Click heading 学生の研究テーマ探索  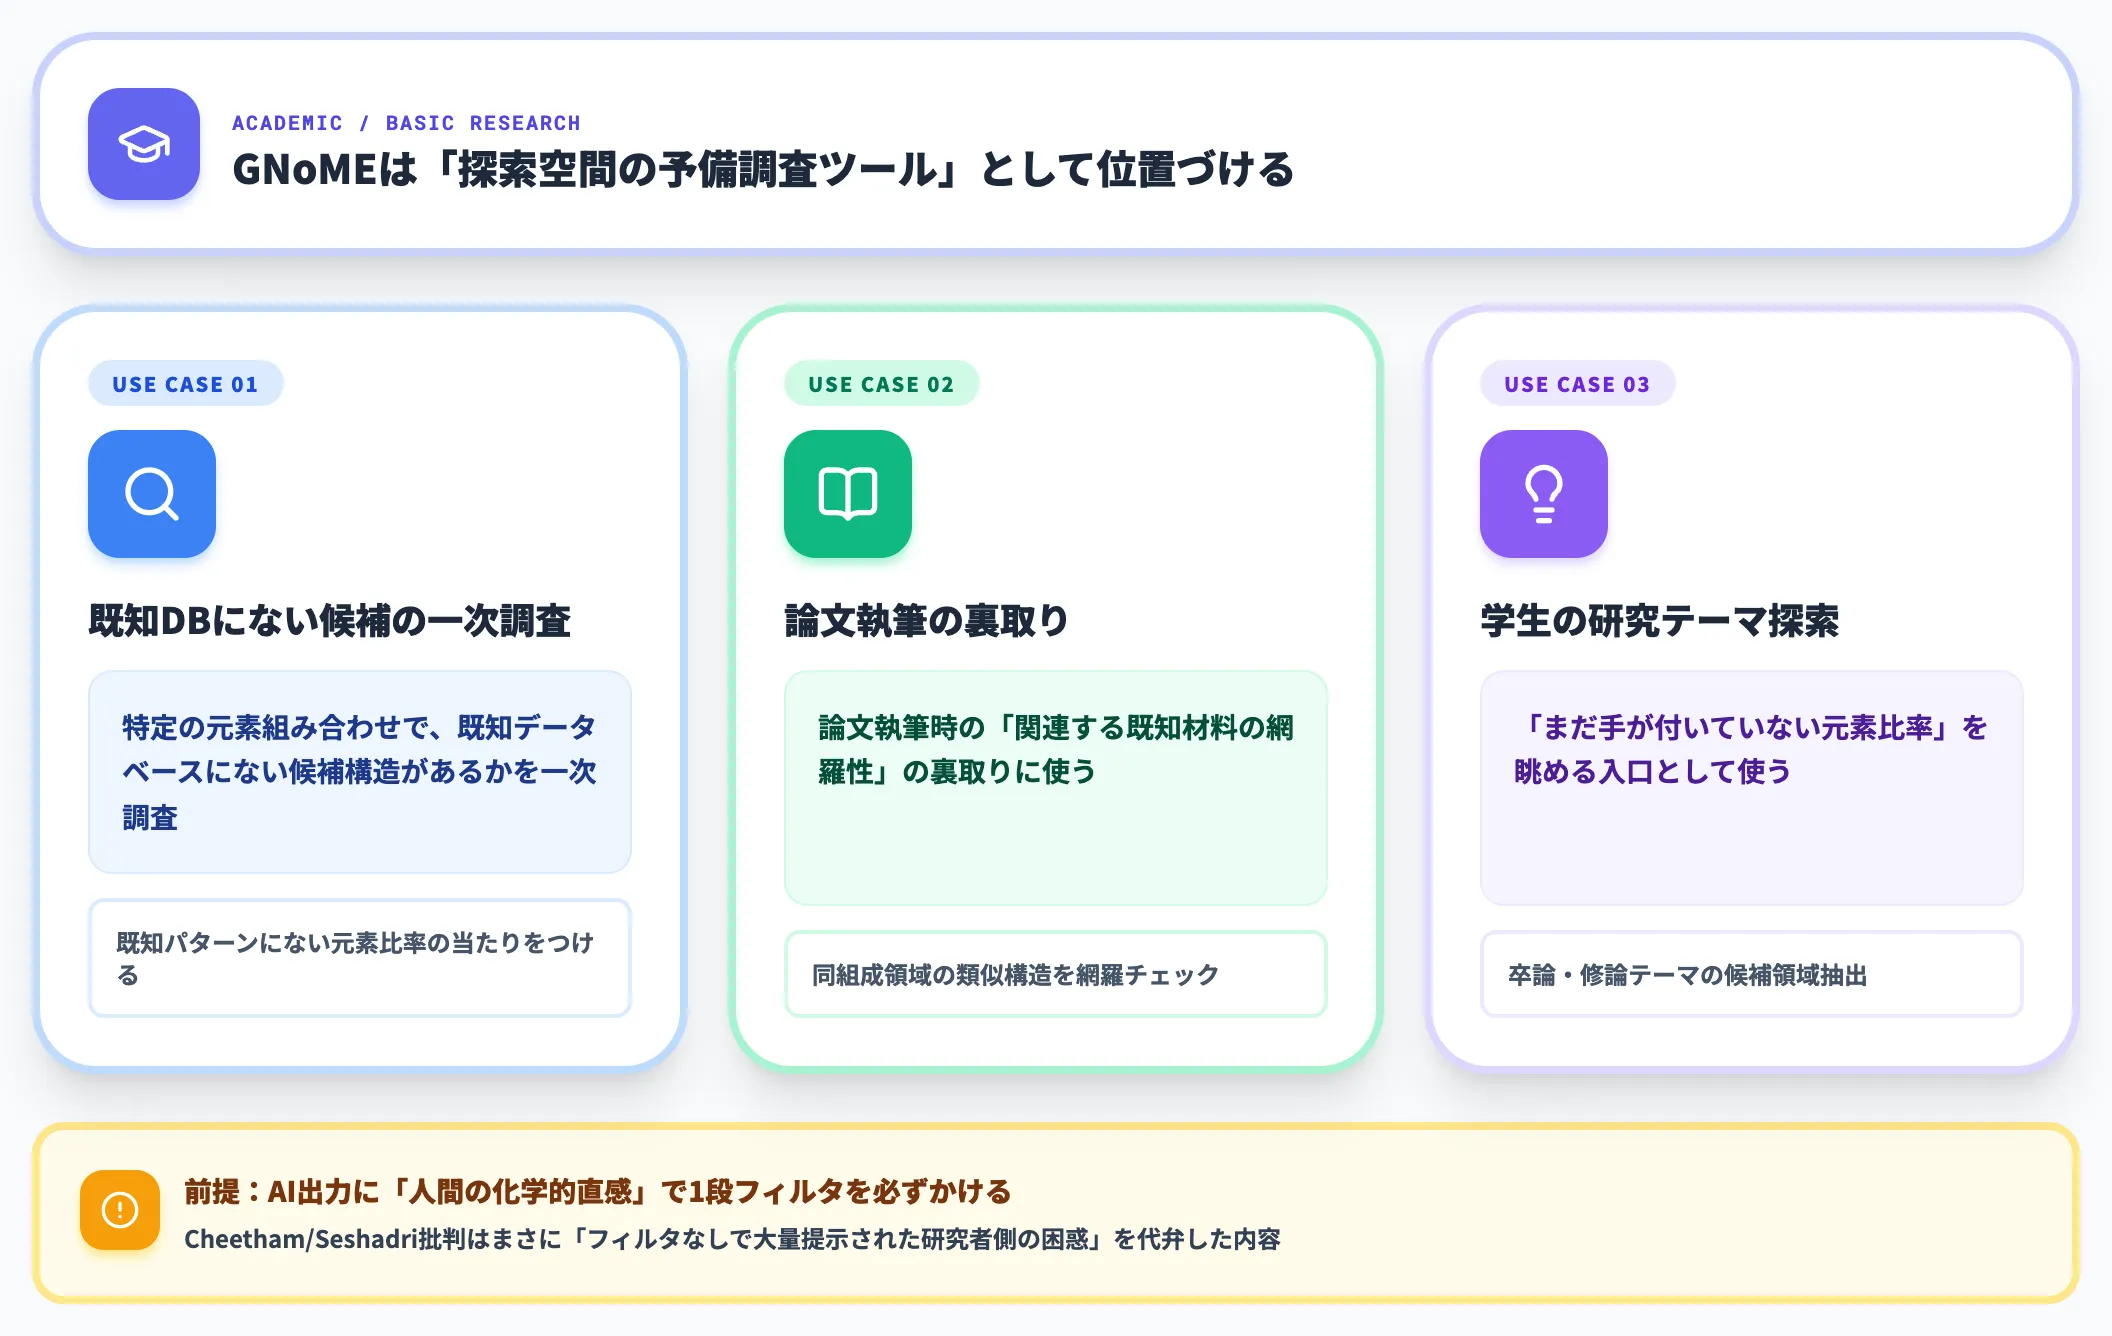click(x=1660, y=621)
